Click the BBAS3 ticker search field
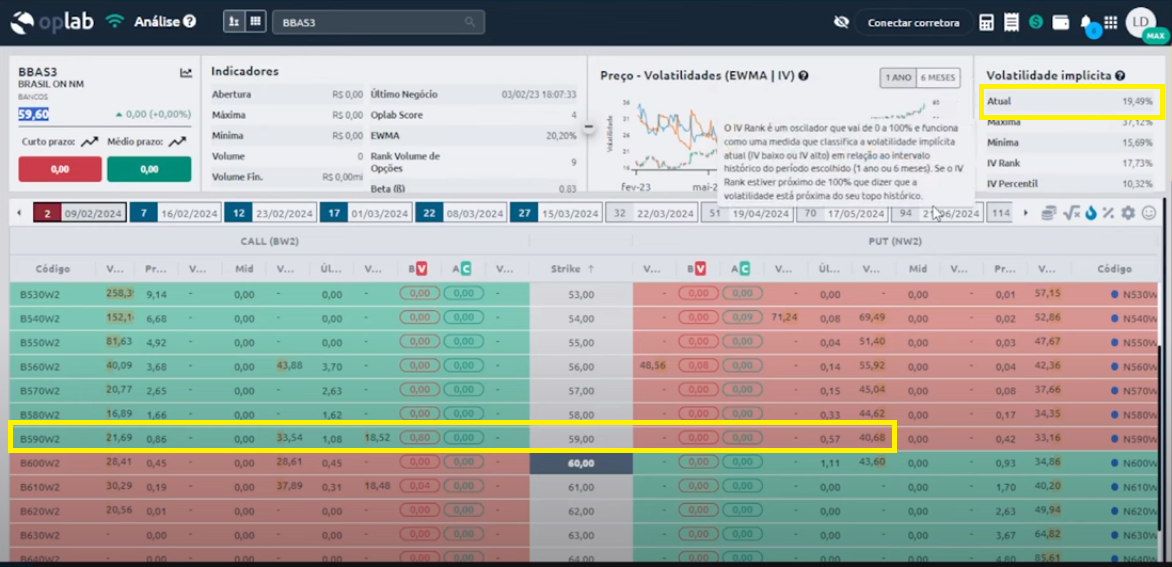Image resolution: width=1172 pixels, height=567 pixels. (378, 22)
